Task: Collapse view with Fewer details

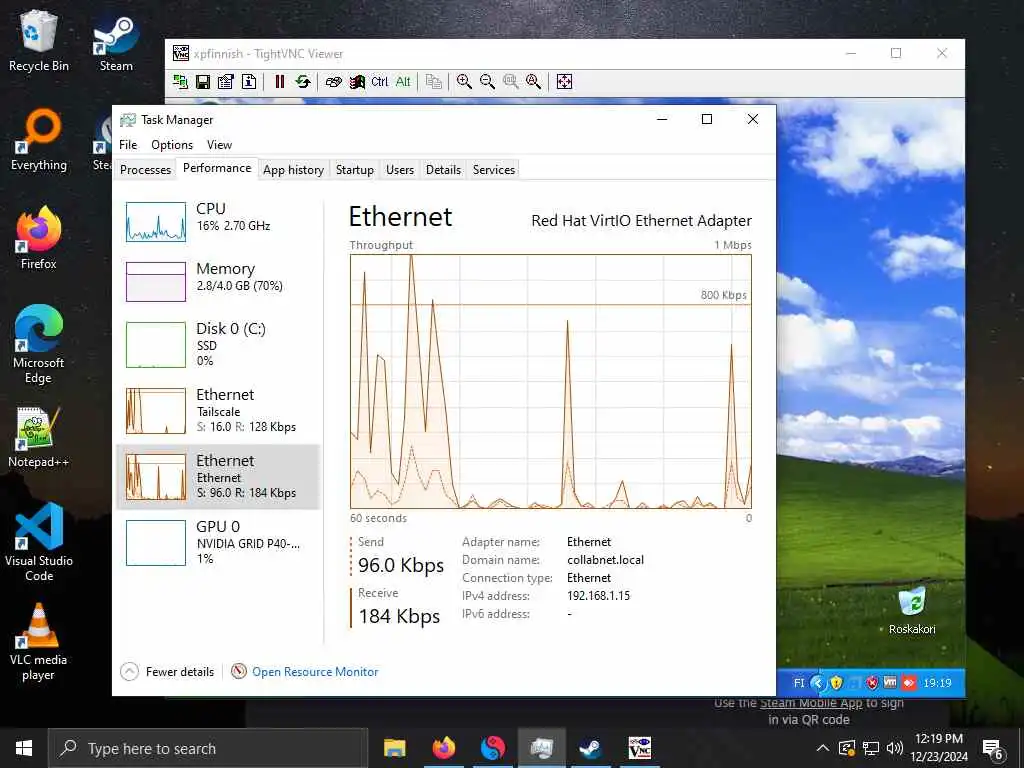Action: [x=168, y=671]
